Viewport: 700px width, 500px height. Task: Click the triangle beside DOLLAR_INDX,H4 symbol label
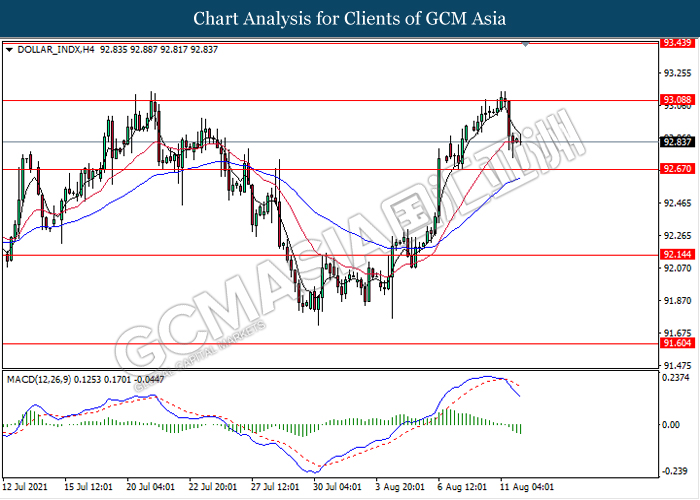pyautogui.click(x=10, y=48)
